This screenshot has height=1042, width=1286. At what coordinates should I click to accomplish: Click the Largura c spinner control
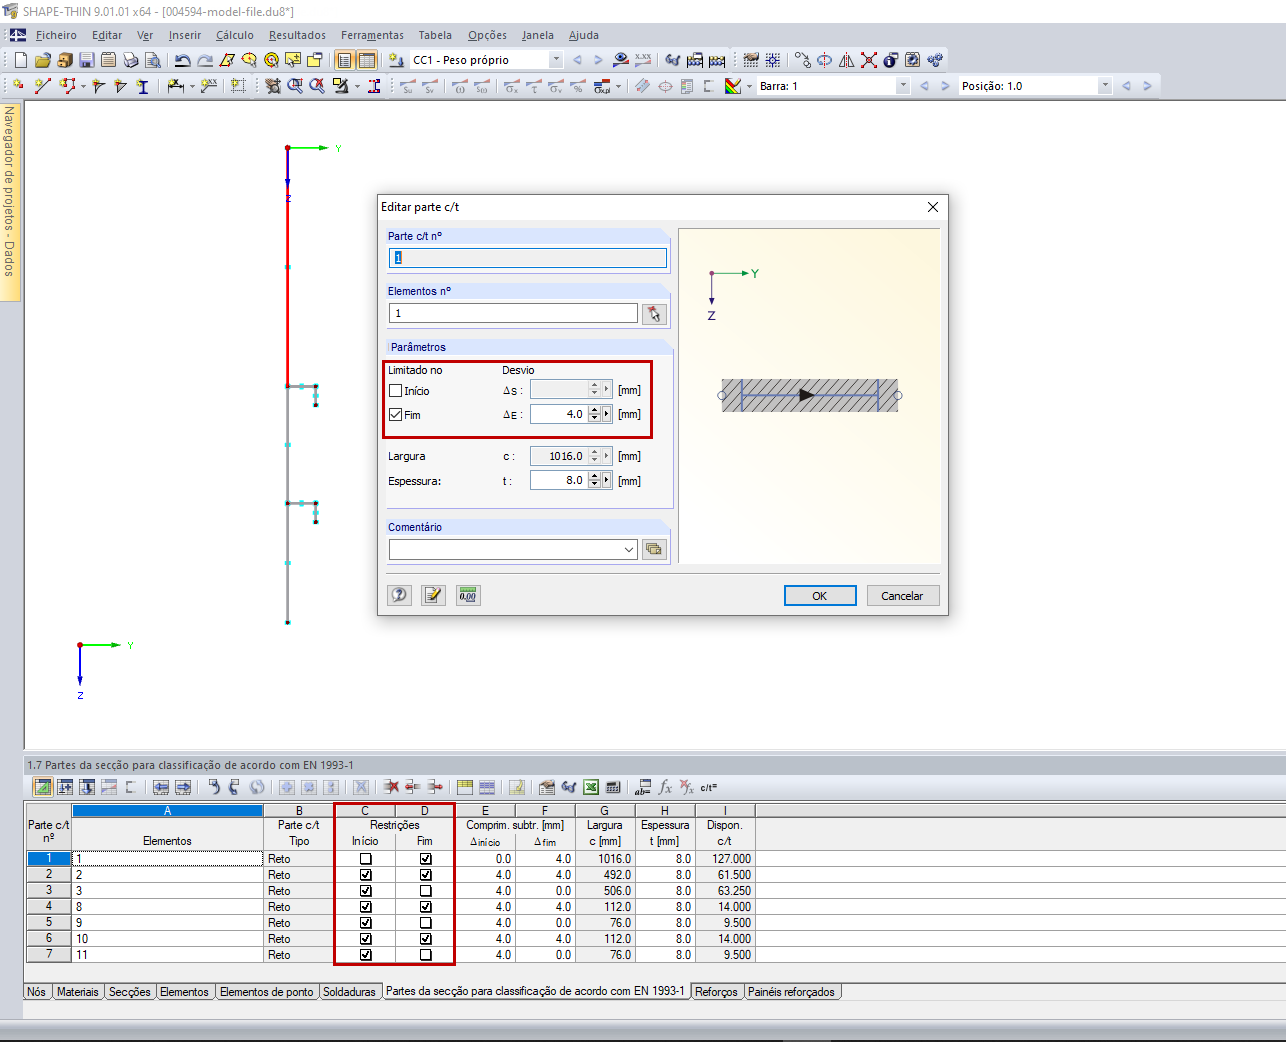click(594, 456)
